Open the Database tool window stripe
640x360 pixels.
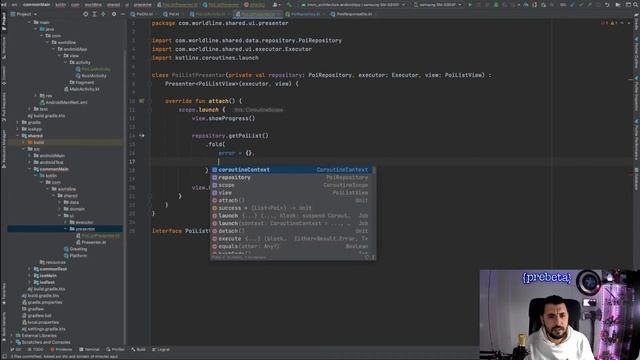(x=636, y=178)
